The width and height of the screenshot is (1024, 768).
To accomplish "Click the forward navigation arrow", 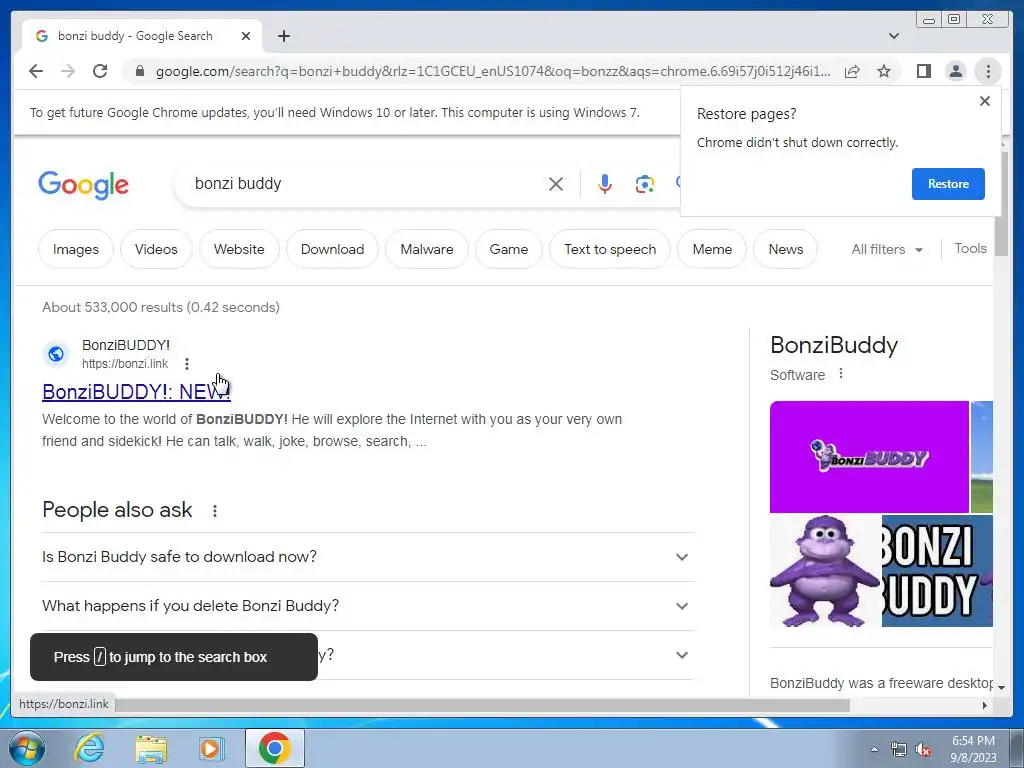I will pos(68,71).
